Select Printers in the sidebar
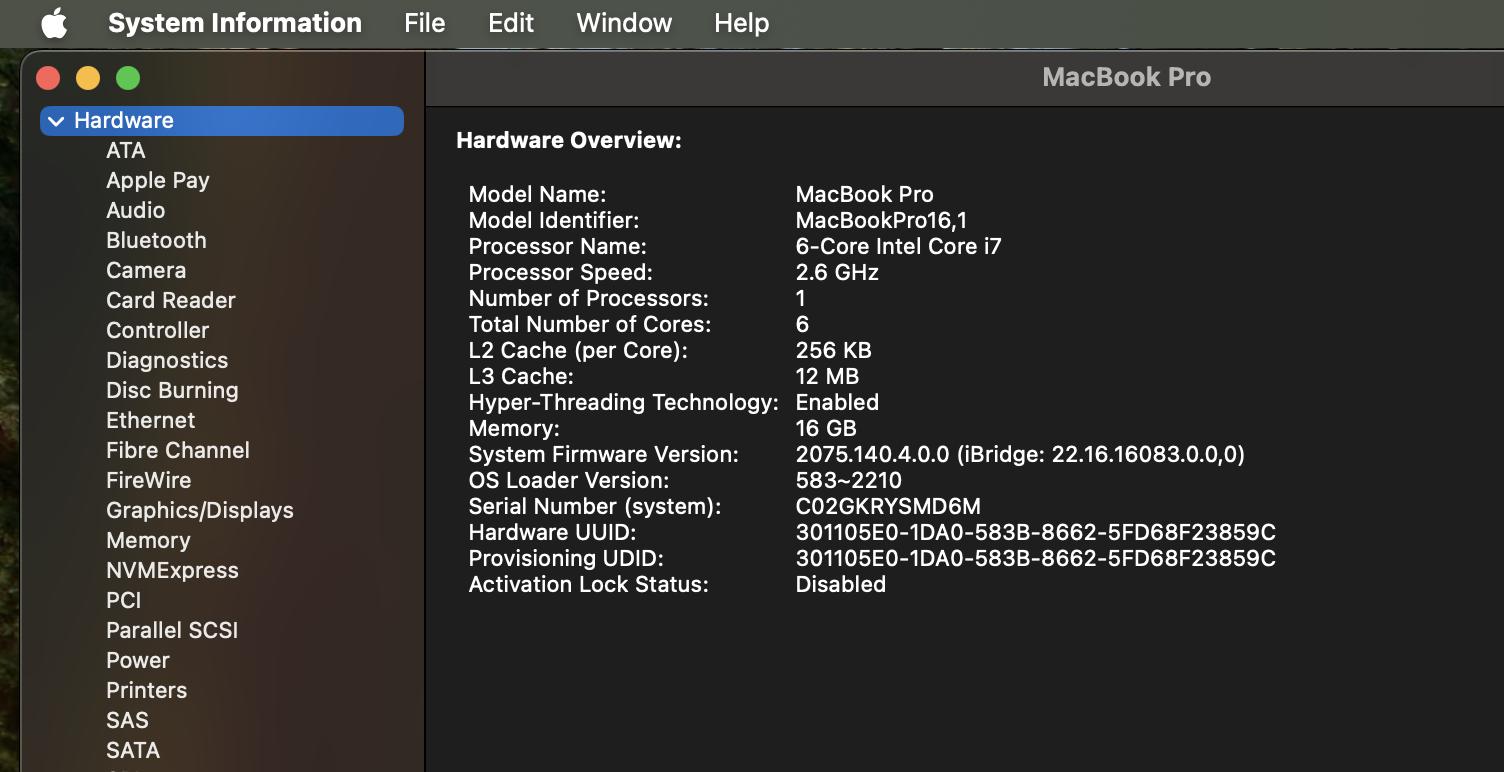1504x772 pixels. click(x=147, y=690)
